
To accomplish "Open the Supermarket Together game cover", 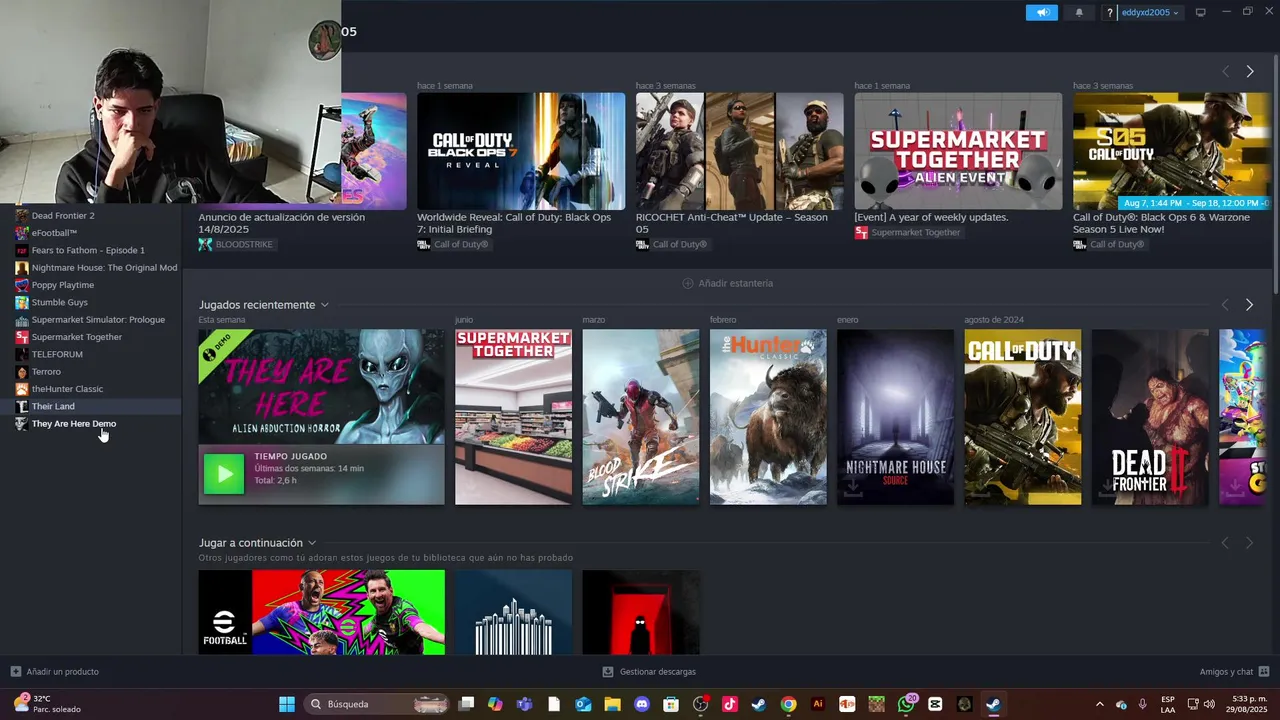I will 513,417.
